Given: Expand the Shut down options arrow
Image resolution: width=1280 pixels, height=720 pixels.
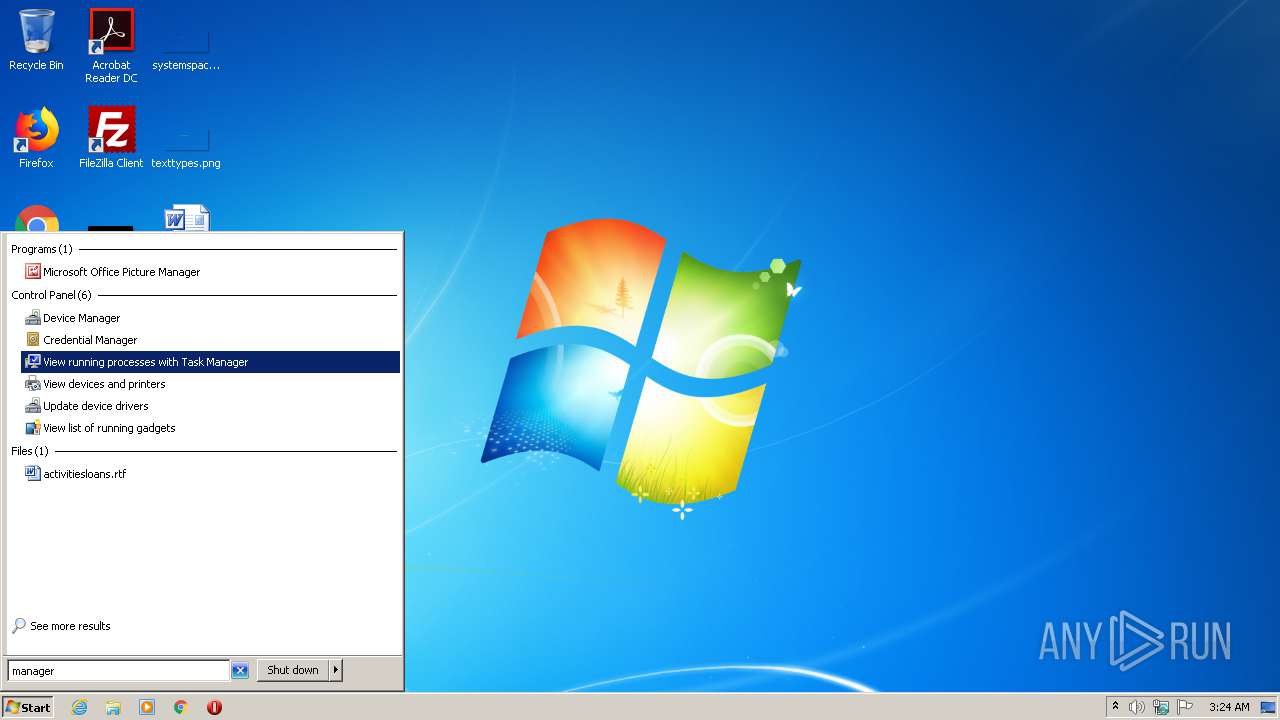Looking at the screenshot, I should click(336, 670).
